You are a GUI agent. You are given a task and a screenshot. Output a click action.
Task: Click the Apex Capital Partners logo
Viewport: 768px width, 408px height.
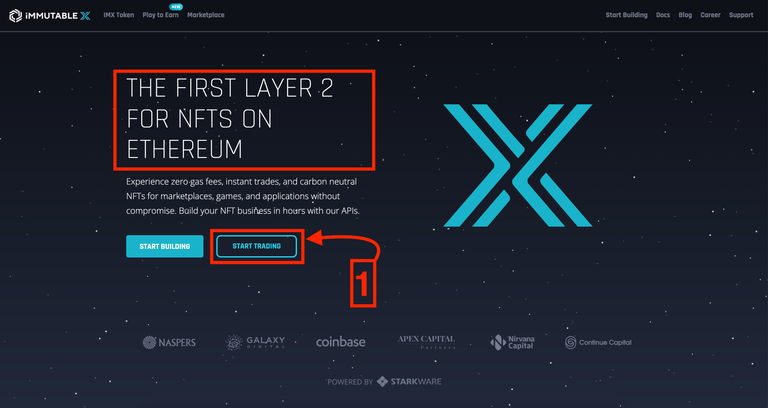point(426,342)
